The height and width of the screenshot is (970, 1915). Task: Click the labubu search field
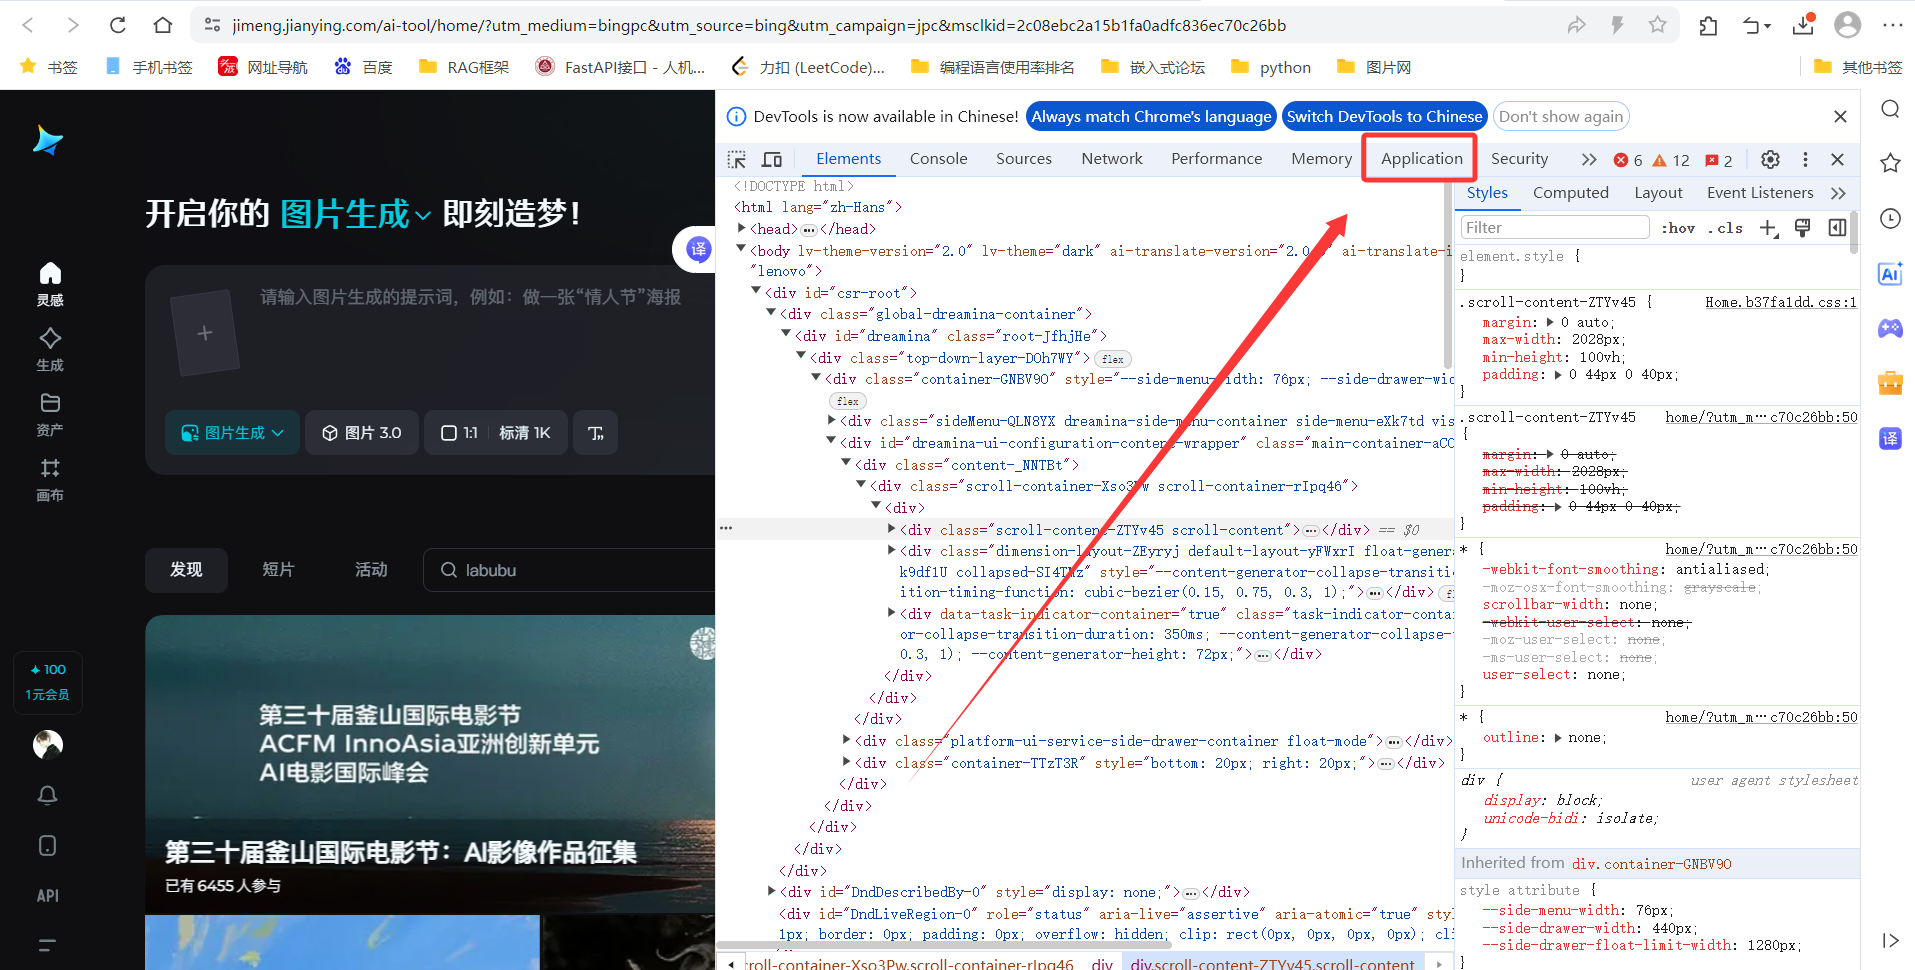tap(569, 570)
